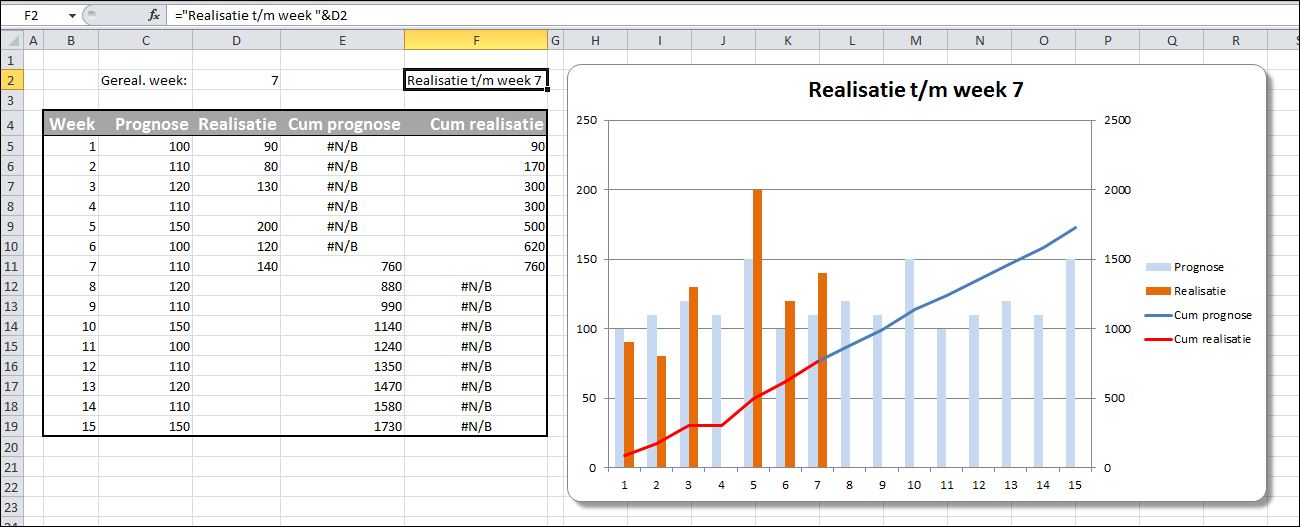The height and width of the screenshot is (527, 1300).
Task: Select #N/B cell in cum prognose for week 1
Action: tap(342, 146)
